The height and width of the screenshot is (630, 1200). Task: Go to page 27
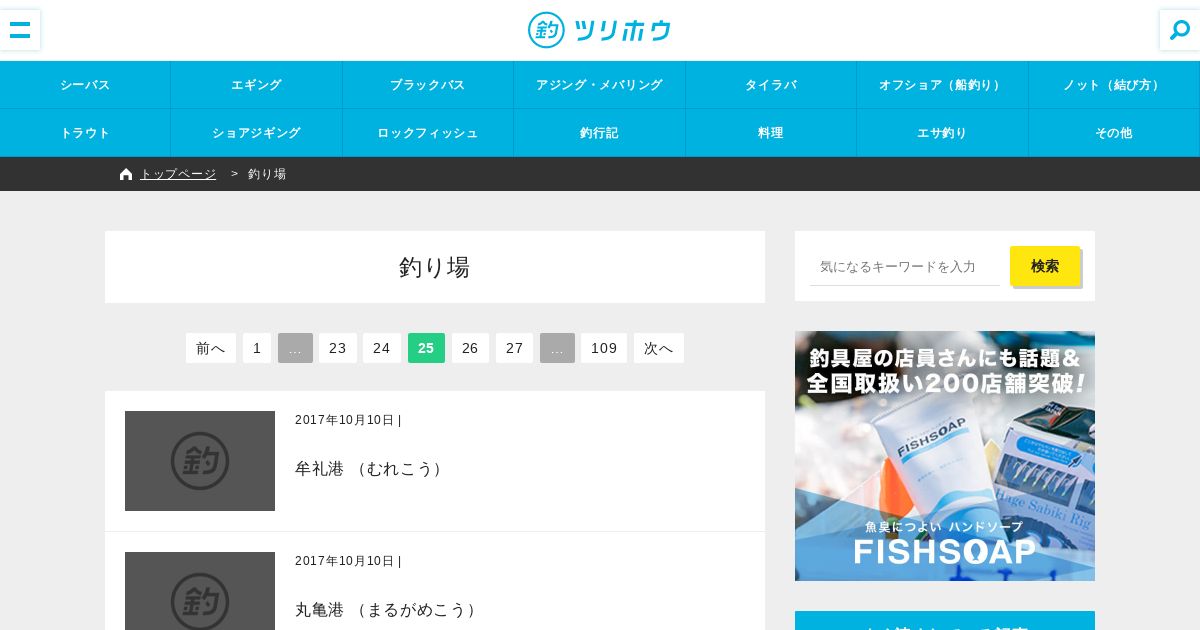coord(515,348)
